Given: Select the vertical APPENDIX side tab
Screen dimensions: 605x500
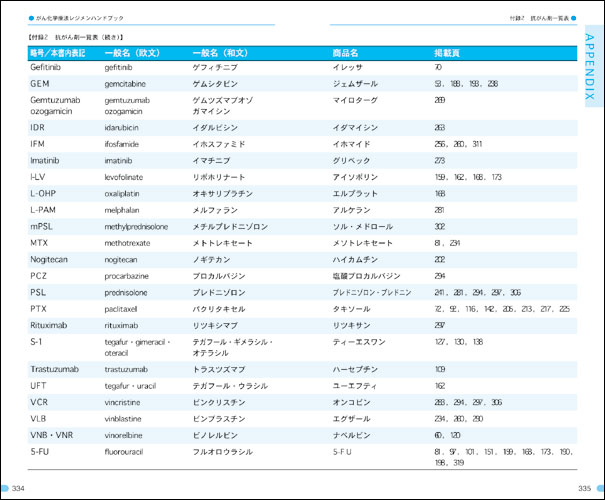Looking at the screenshot, I should point(590,75).
